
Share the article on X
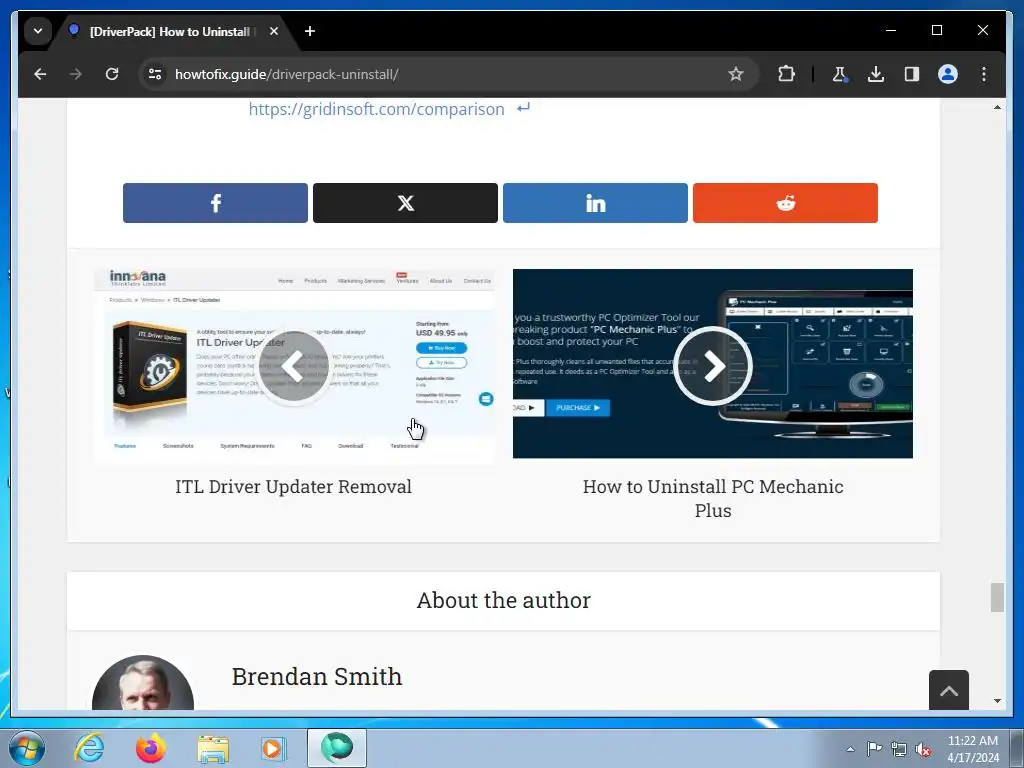click(406, 203)
